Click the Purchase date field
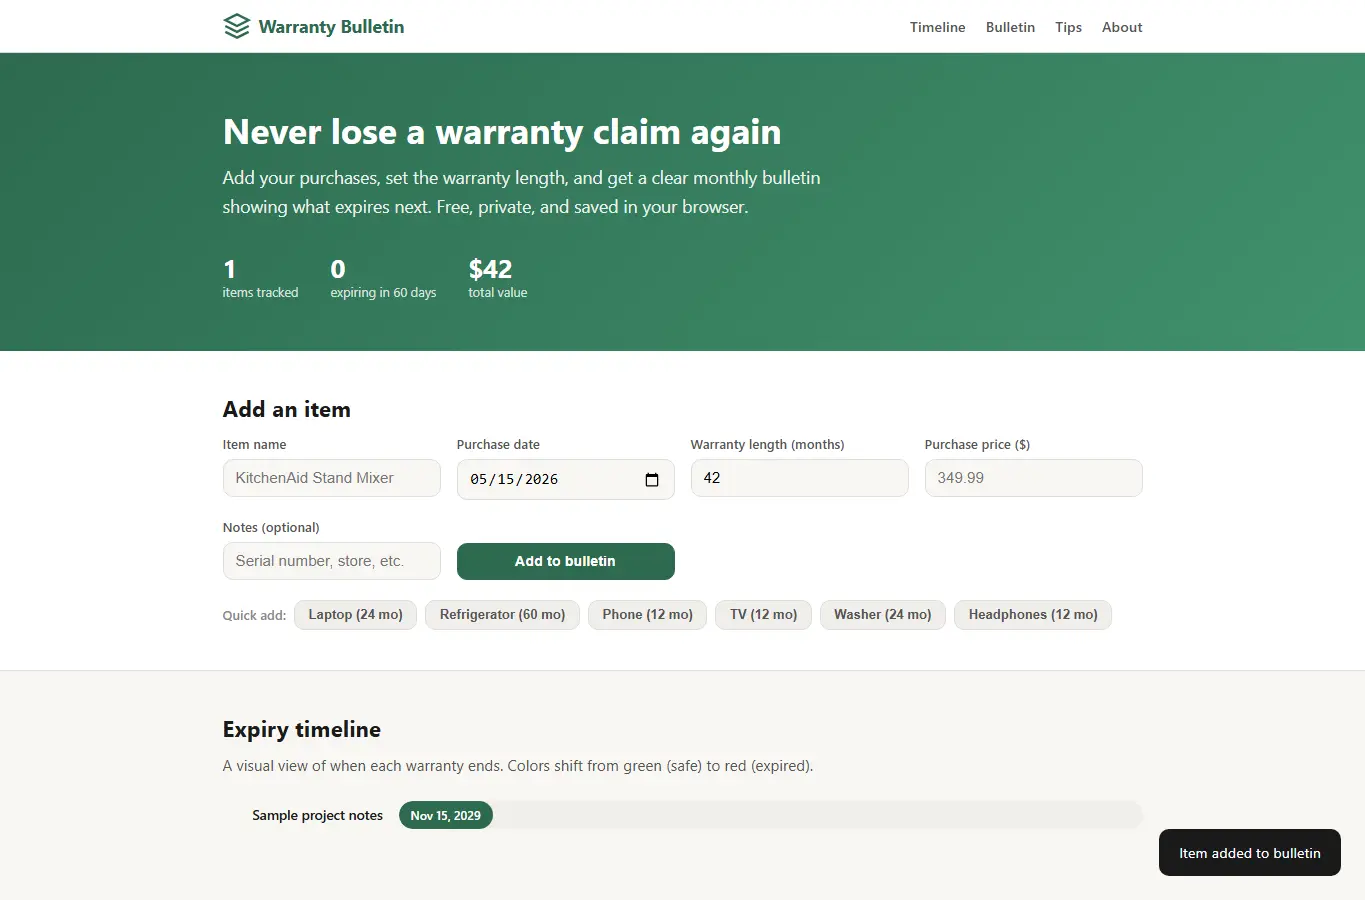 [565, 479]
